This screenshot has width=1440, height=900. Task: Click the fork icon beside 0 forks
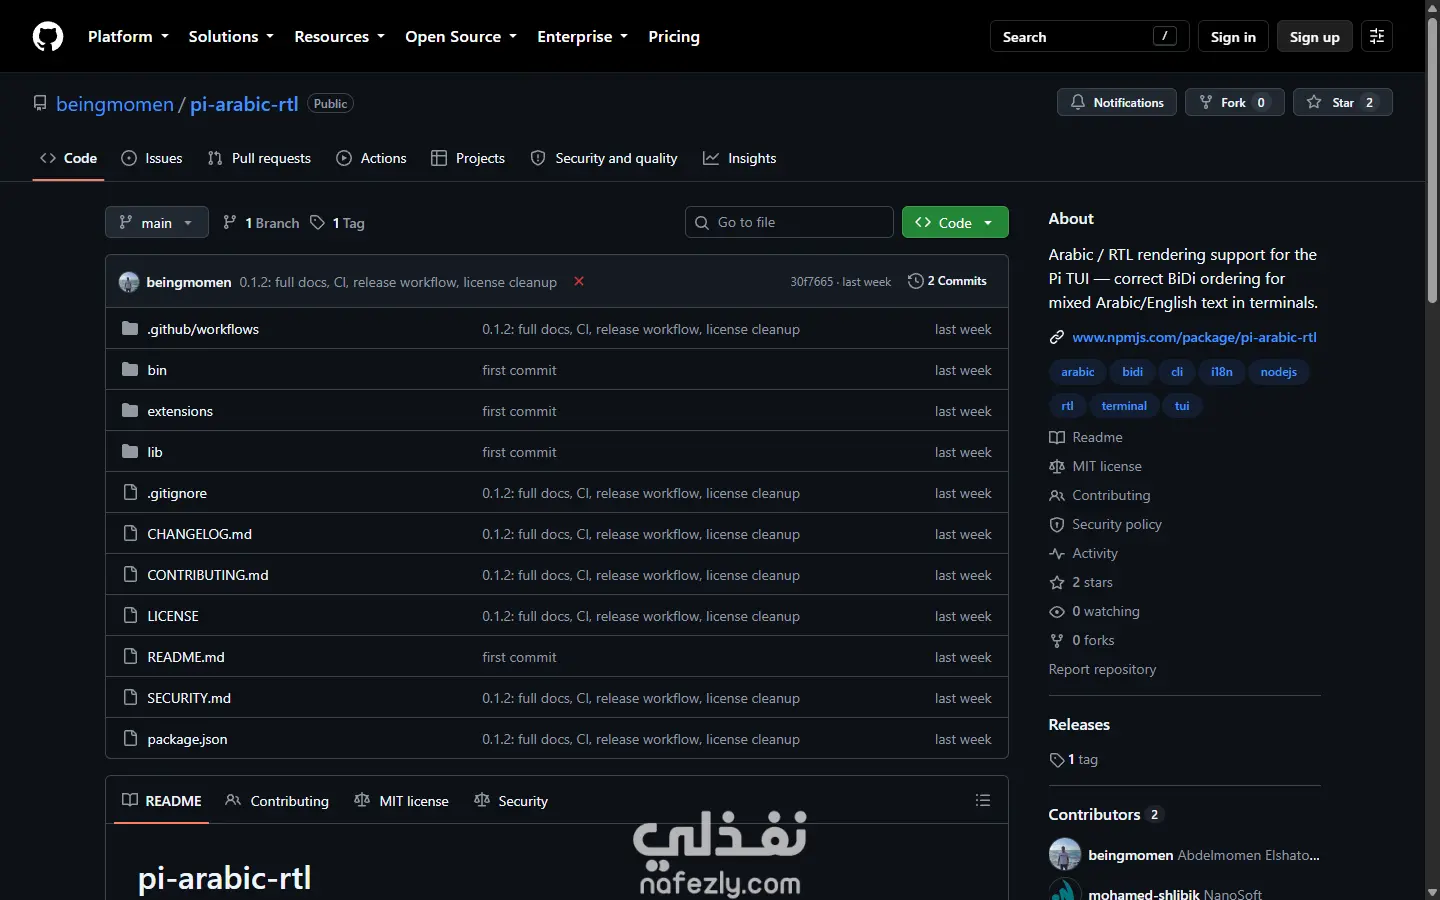[x=1057, y=641]
